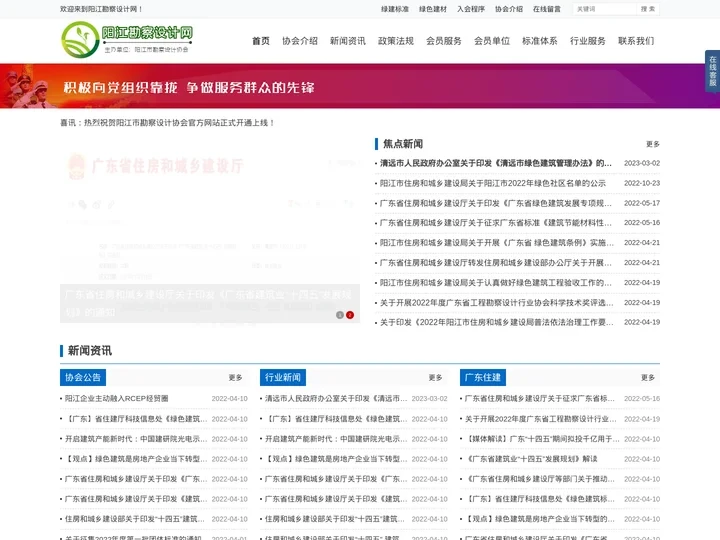Click the 绿建标准 top link
The height and width of the screenshot is (540, 720).
395,9
